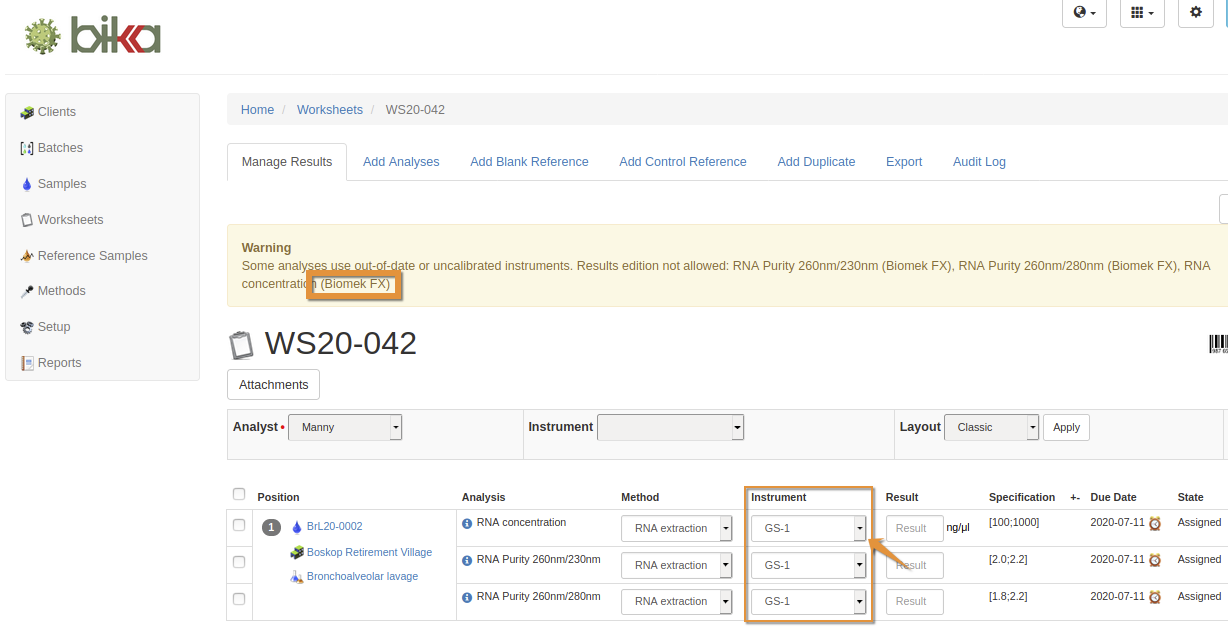Image resolution: width=1228 pixels, height=628 pixels.
Task: Open the Analyst dropdown showing Manny
Action: 345,427
